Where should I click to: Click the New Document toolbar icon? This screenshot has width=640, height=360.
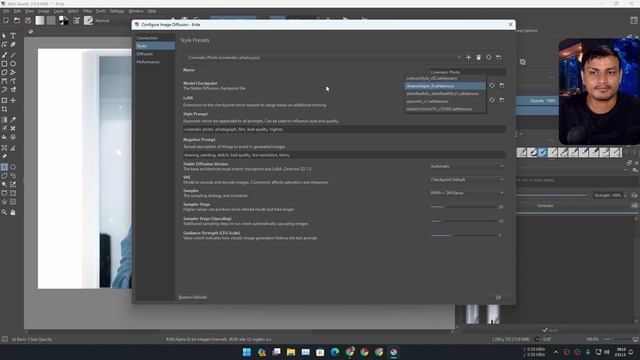click(x=6, y=20)
